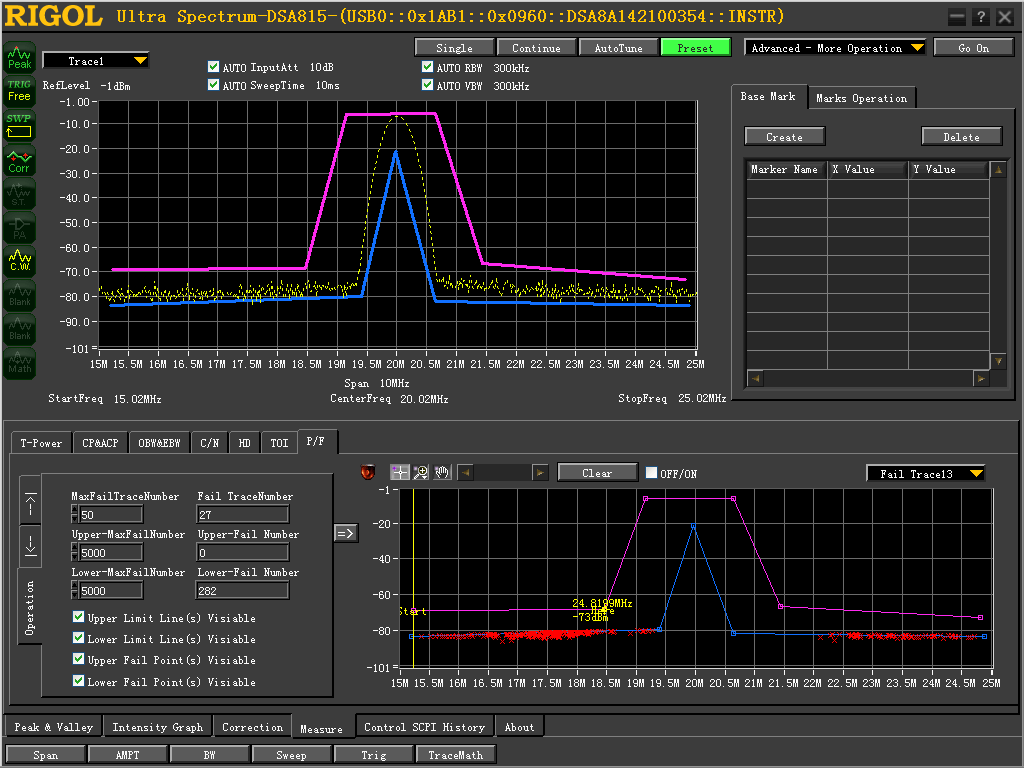Toggle AUTO RBW checkbox
This screenshot has width=1024, height=768.
(x=427, y=67)
